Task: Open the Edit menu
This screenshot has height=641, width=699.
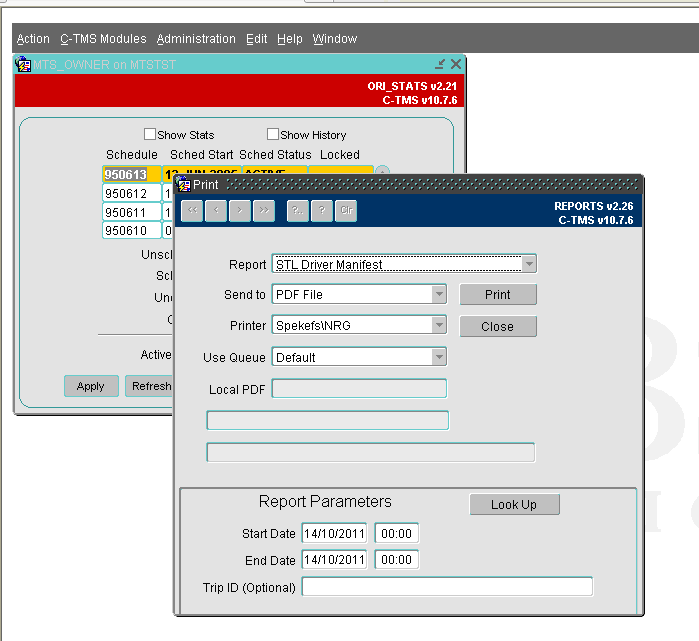Action: tap(257, 39)
